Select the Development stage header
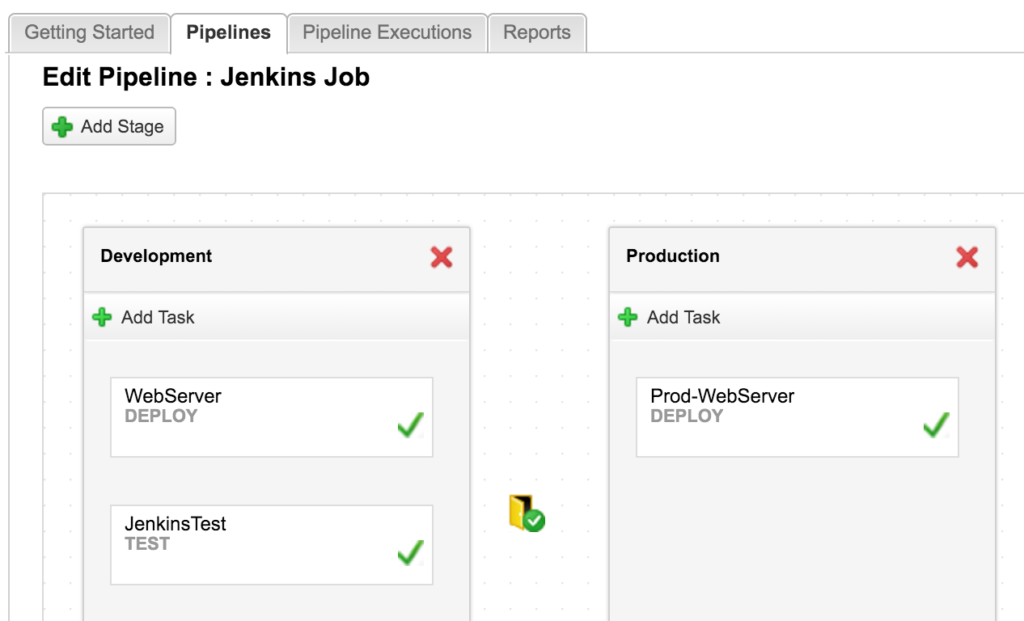The image size is (1024, 621). 157,256
